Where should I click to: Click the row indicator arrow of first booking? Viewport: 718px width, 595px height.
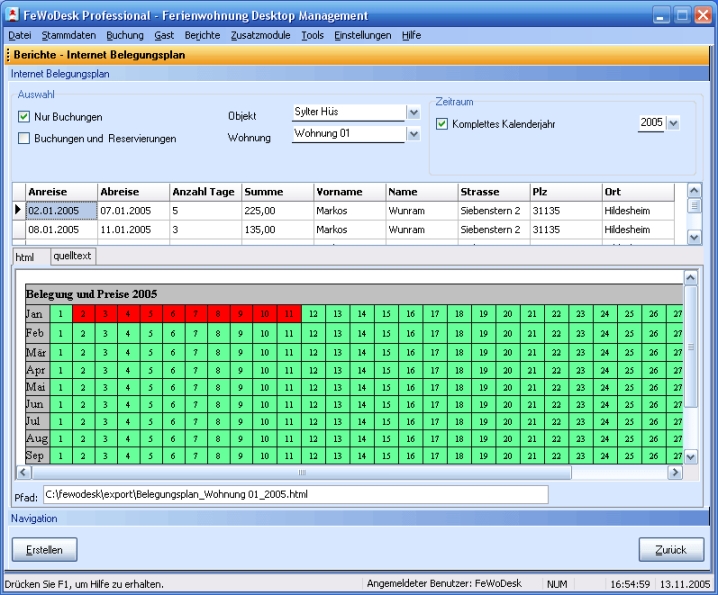(x=18, y=210)
